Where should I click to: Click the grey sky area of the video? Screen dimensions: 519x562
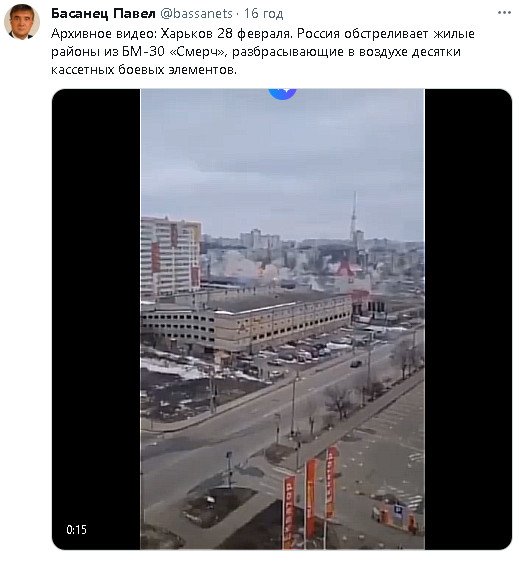(x=282, y=154)
